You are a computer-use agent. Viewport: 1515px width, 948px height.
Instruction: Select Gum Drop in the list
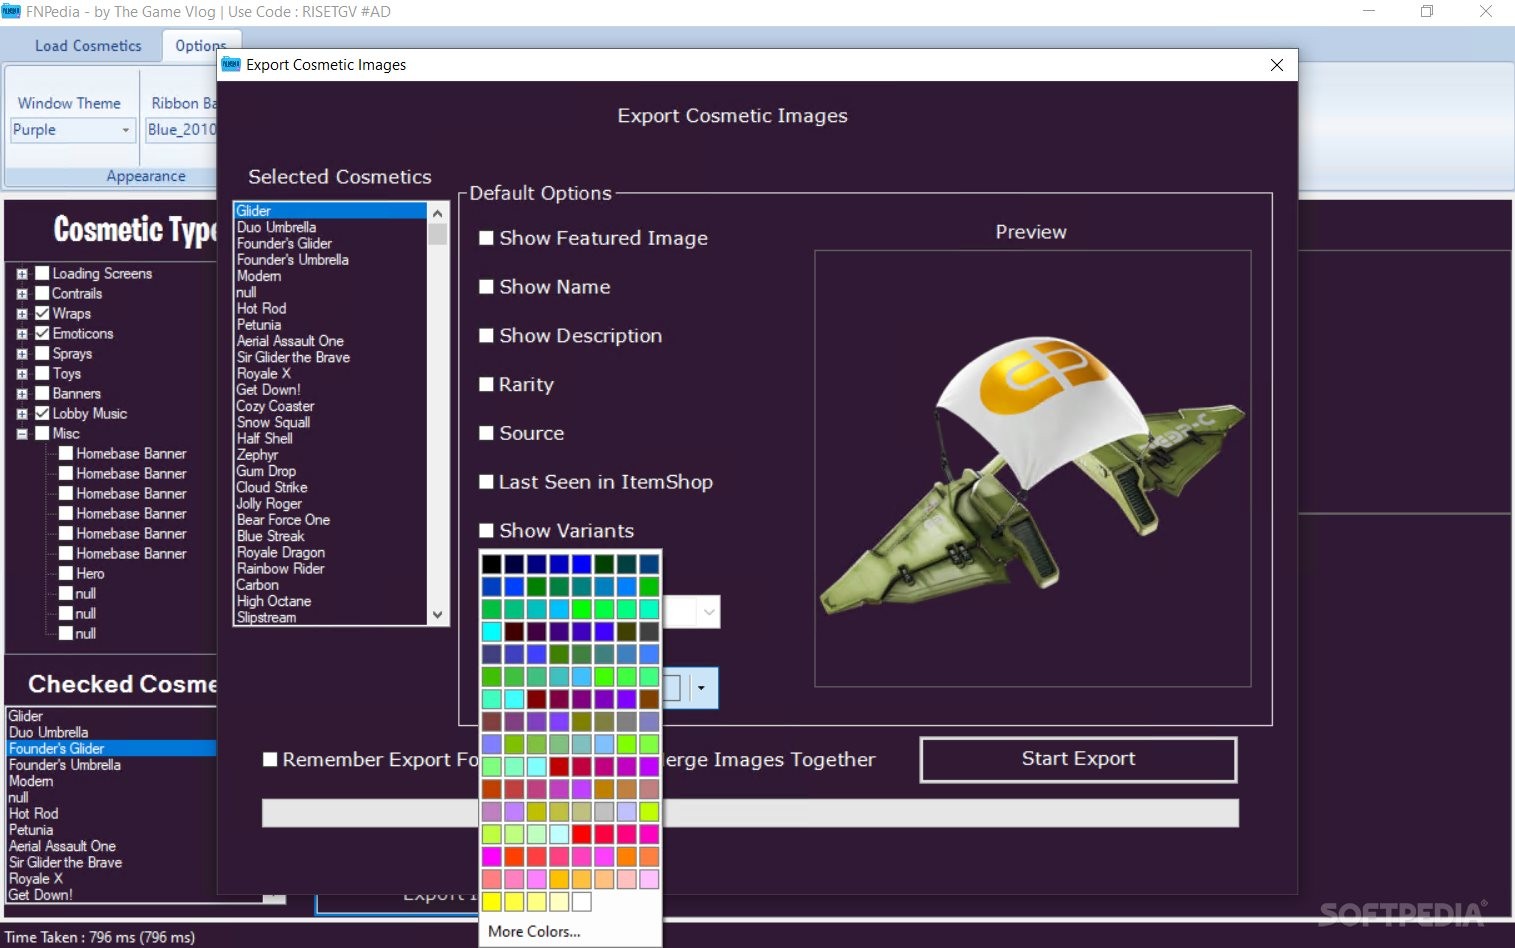pos(266,471)
